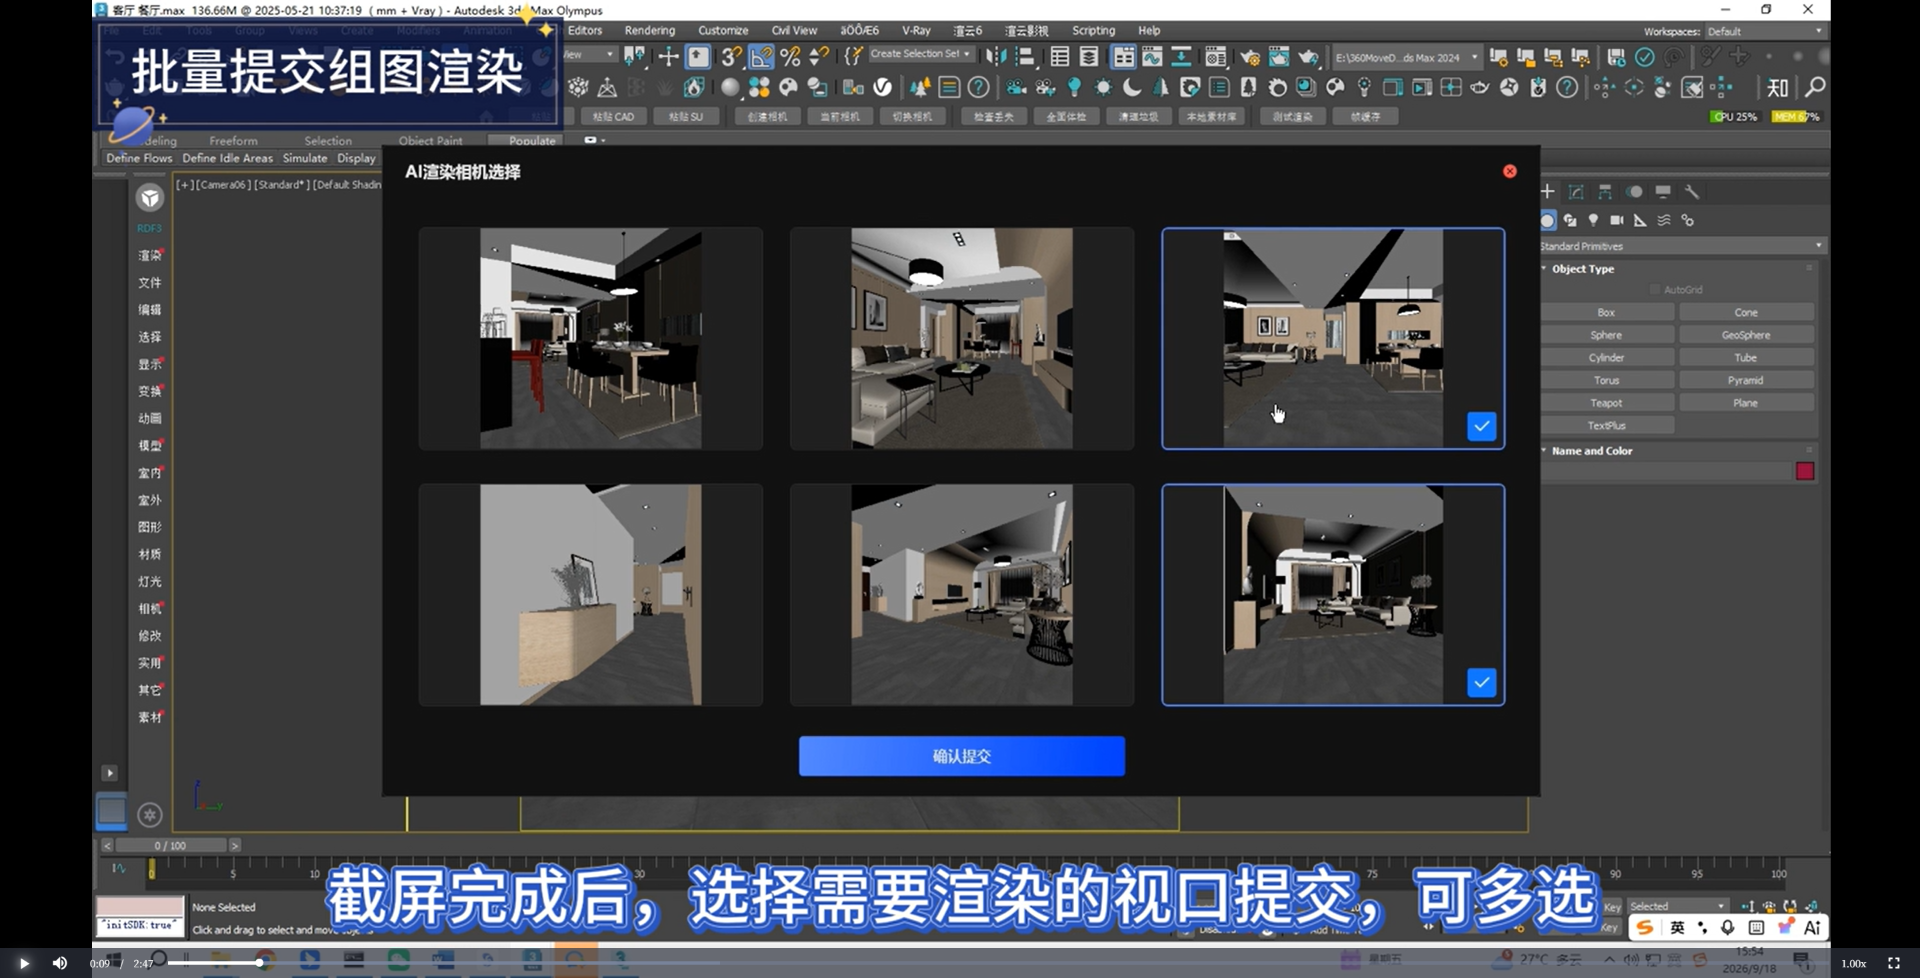The width and height of the screenshot is (1920, 978).
Task: Click the 3D cube icon atop left sidebar
Action: point(150,198)
